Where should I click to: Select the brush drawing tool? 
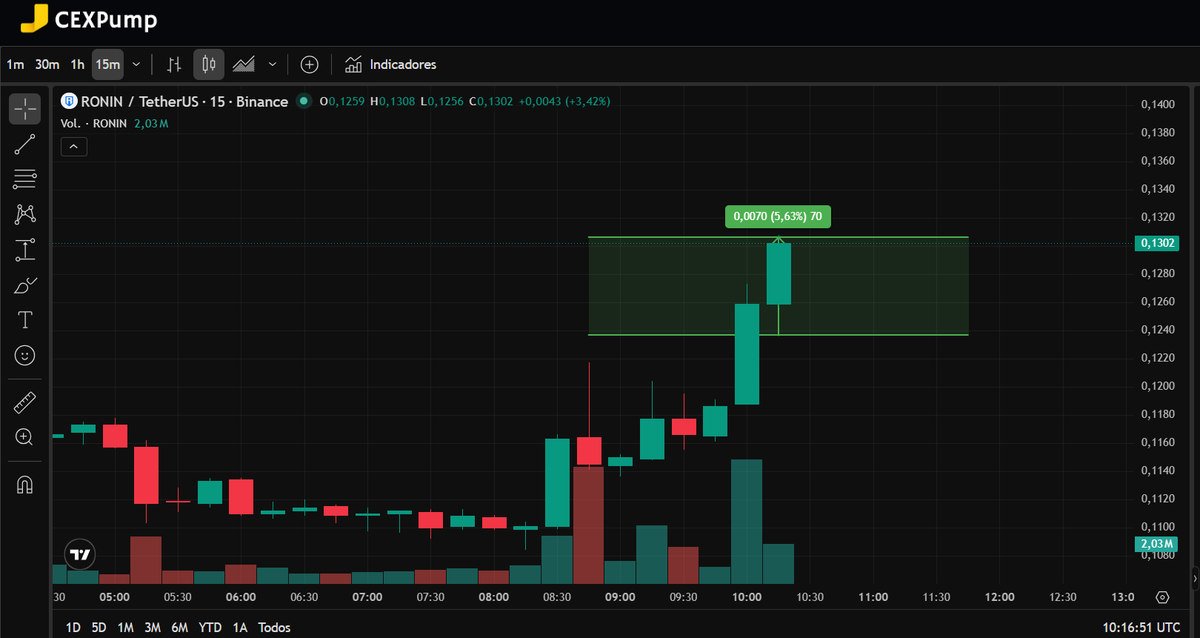[x=25, y=285]
